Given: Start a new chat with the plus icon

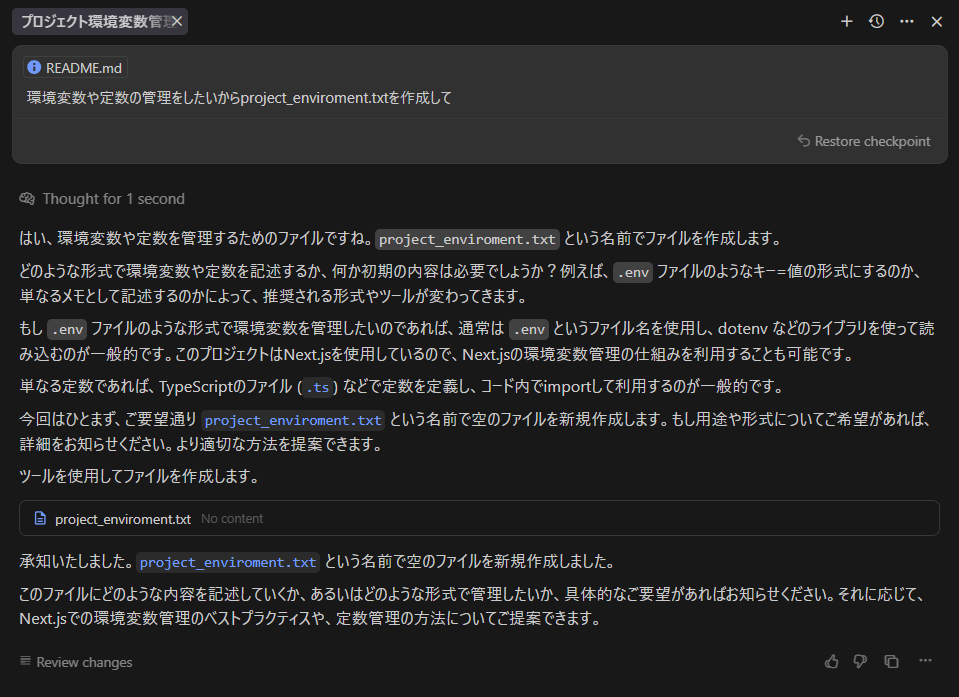Looking at the screenshot, I should point(846,21).
